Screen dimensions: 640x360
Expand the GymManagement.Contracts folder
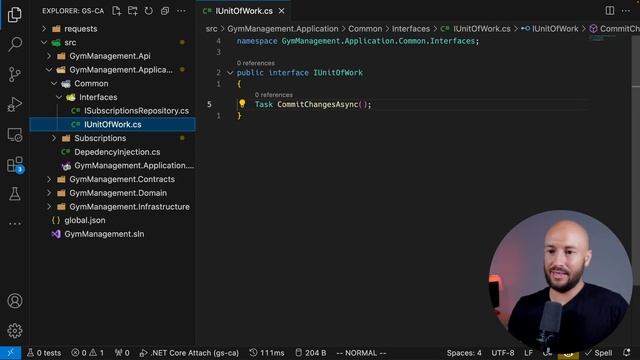click(x=49, y=180)
